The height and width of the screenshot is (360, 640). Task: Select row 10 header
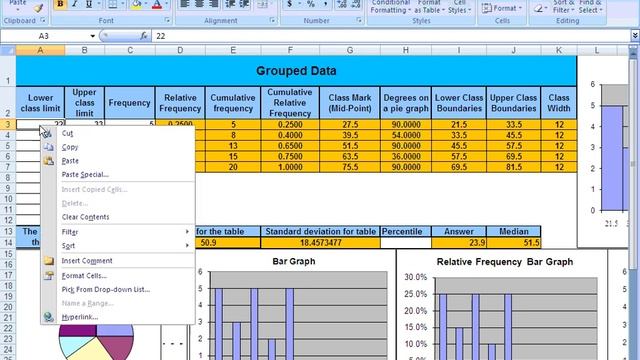(x=8, y=199)
